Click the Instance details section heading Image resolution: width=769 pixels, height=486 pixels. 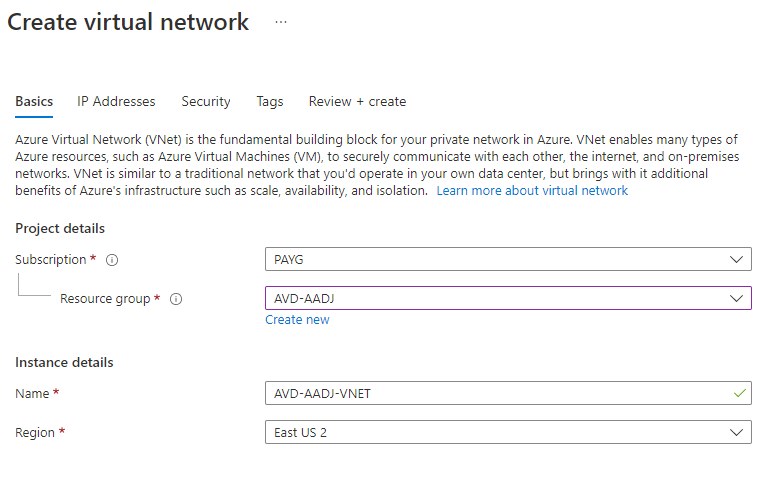click(x=64, y=363)
